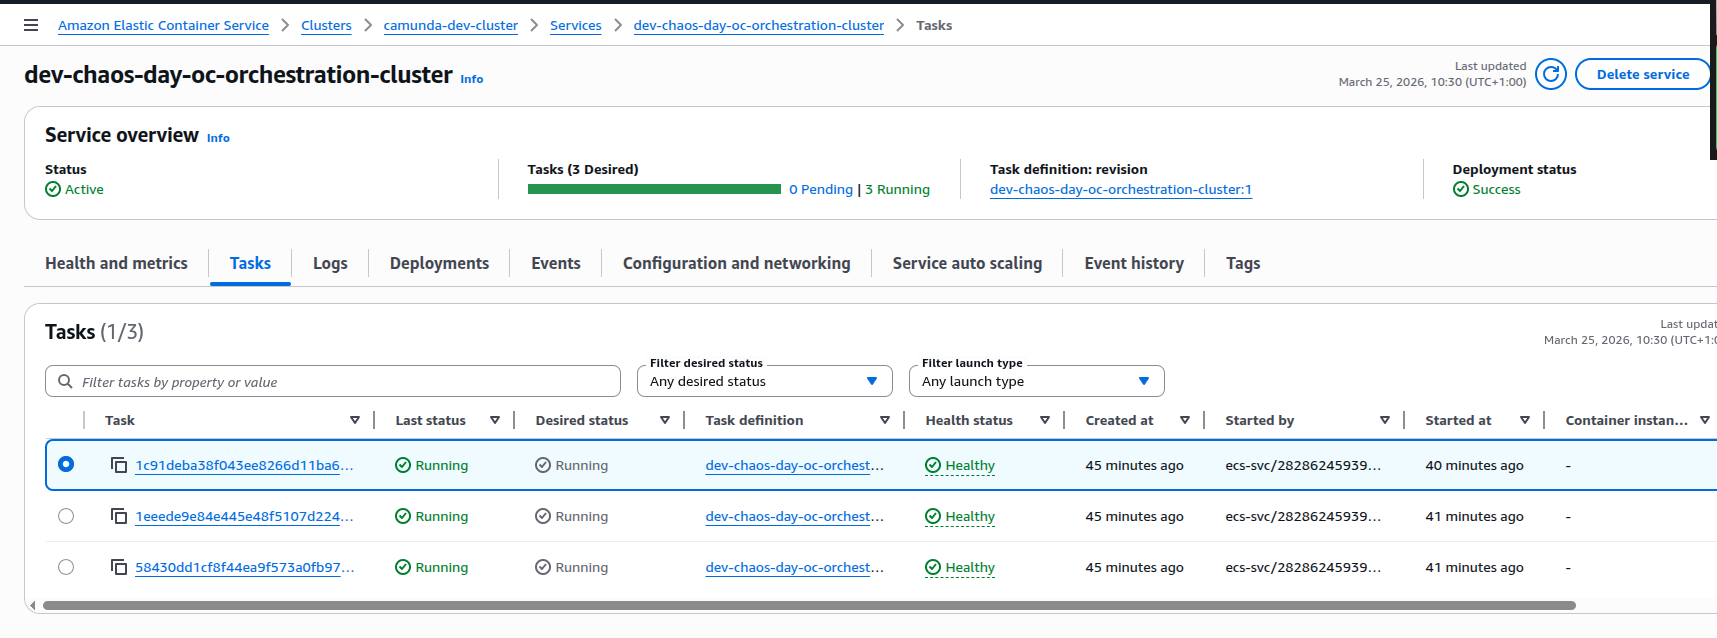This screenshot has width=1717, height=638.
Task: Click the Deployment status Success checkmark icon
Action: 1461,189
